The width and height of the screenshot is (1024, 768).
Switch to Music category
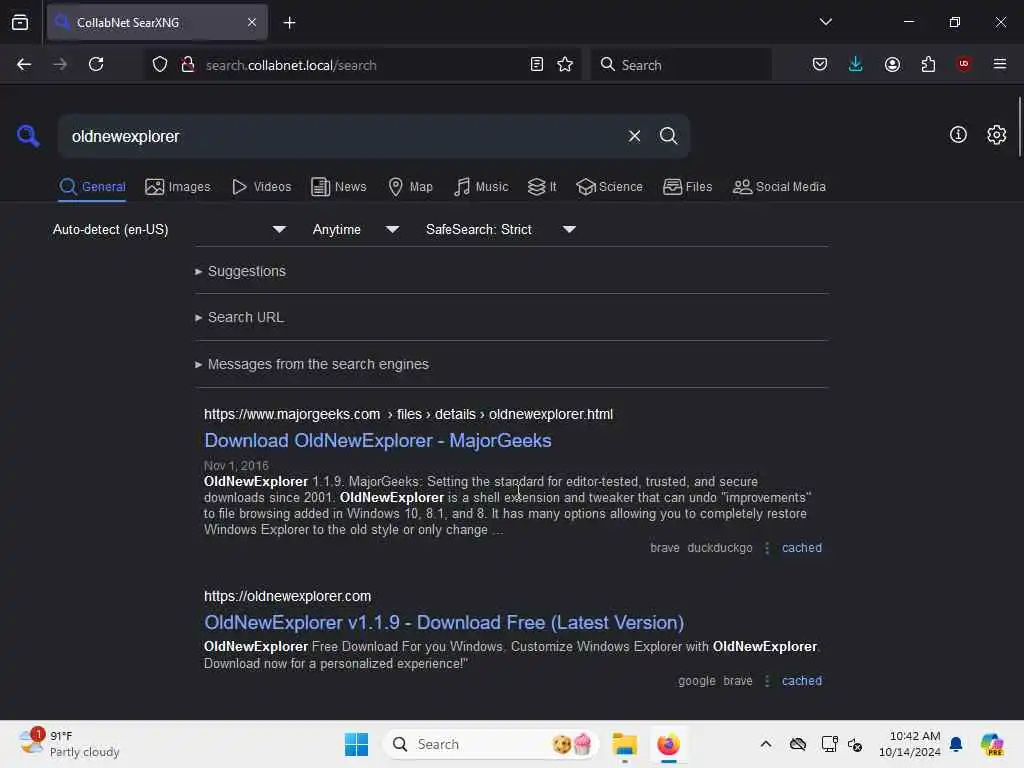click(481, 187)
